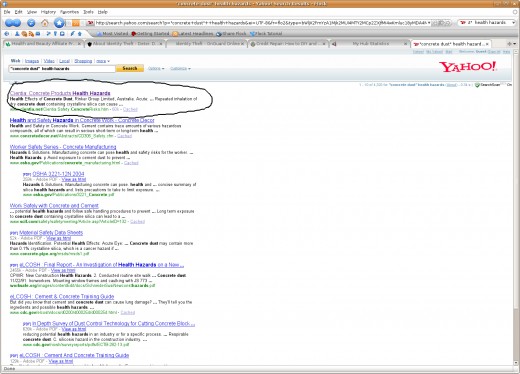Image resolution: width=520 pixels, height=374 pixels.
Task: Open 'In Depth Survey of Dust Control' result
Action: [114, 324]
